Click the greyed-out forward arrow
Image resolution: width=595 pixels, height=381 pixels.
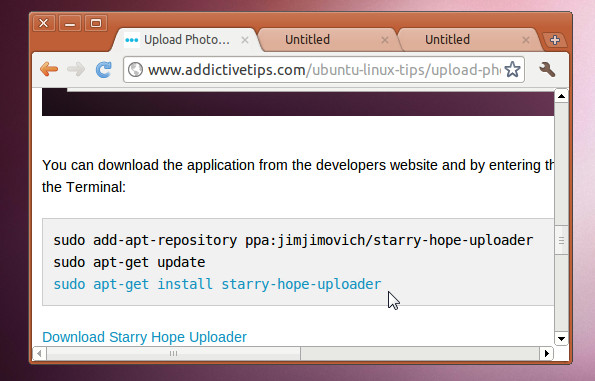(x=76, y=69)
